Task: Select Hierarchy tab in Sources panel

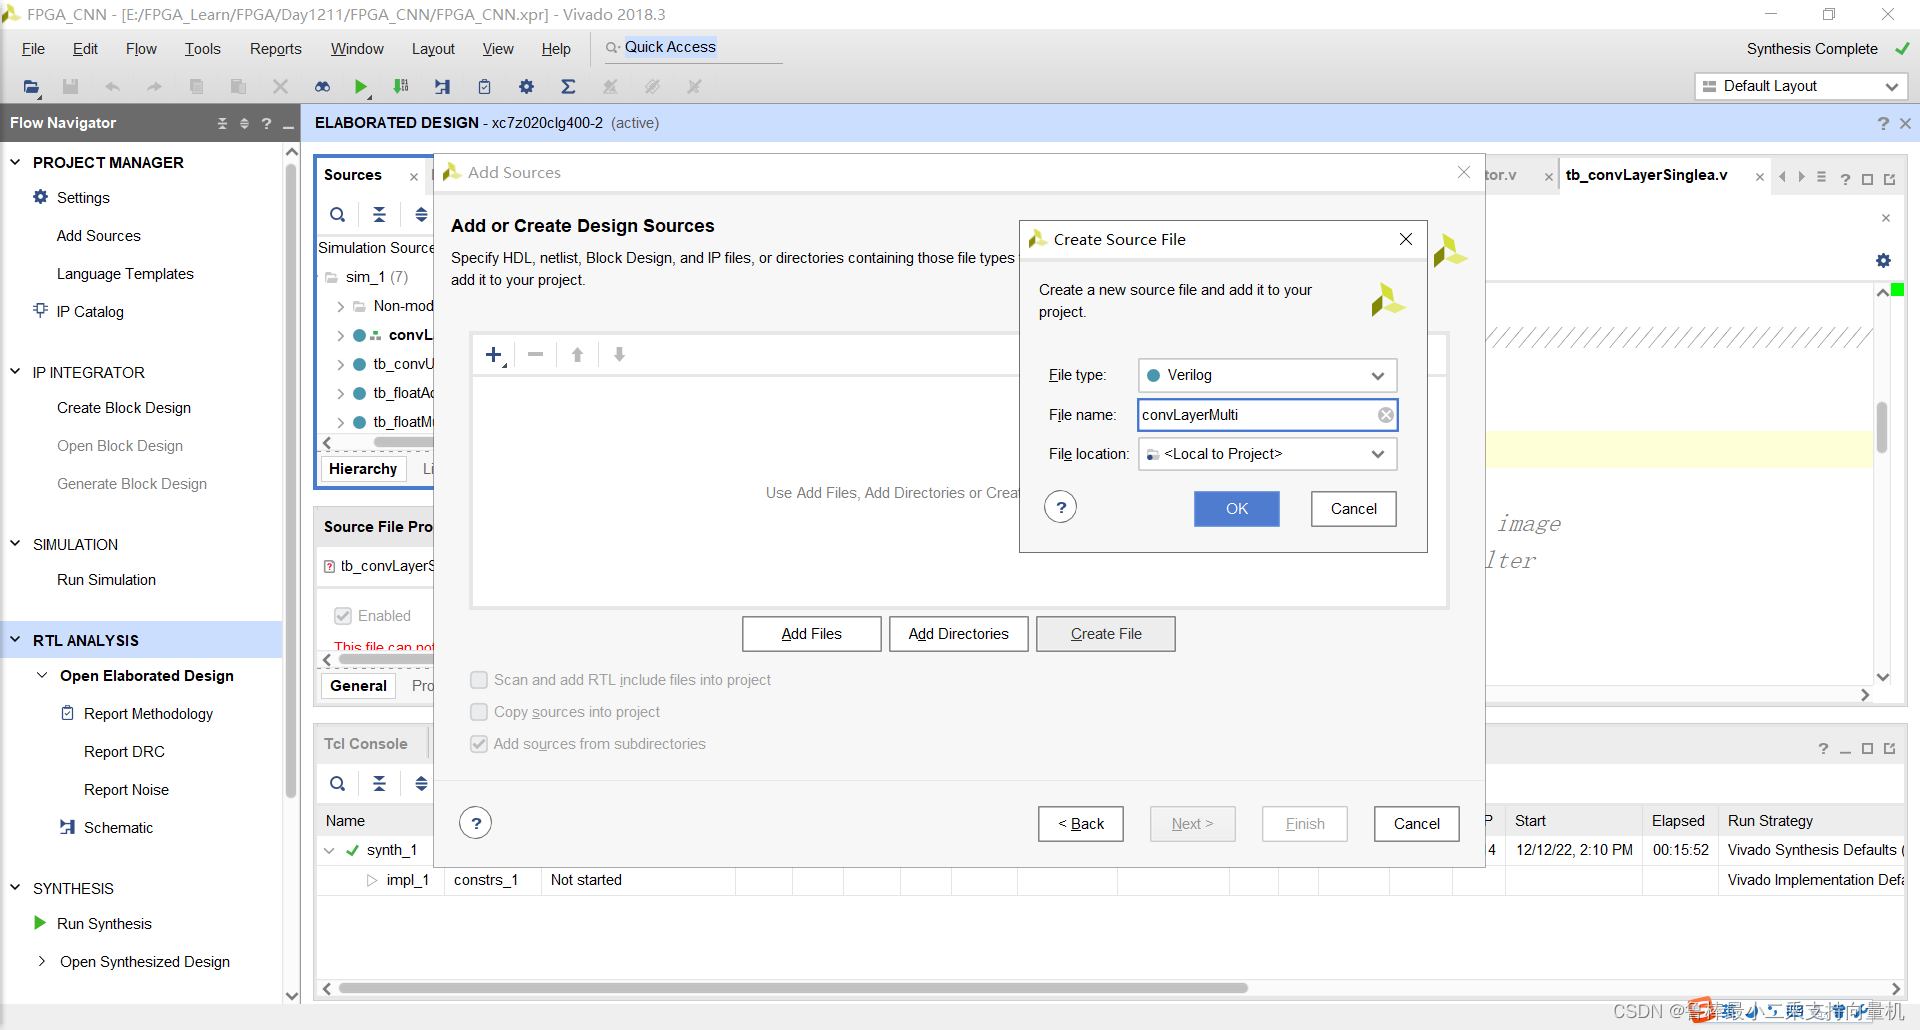Action: click(363, 469)
